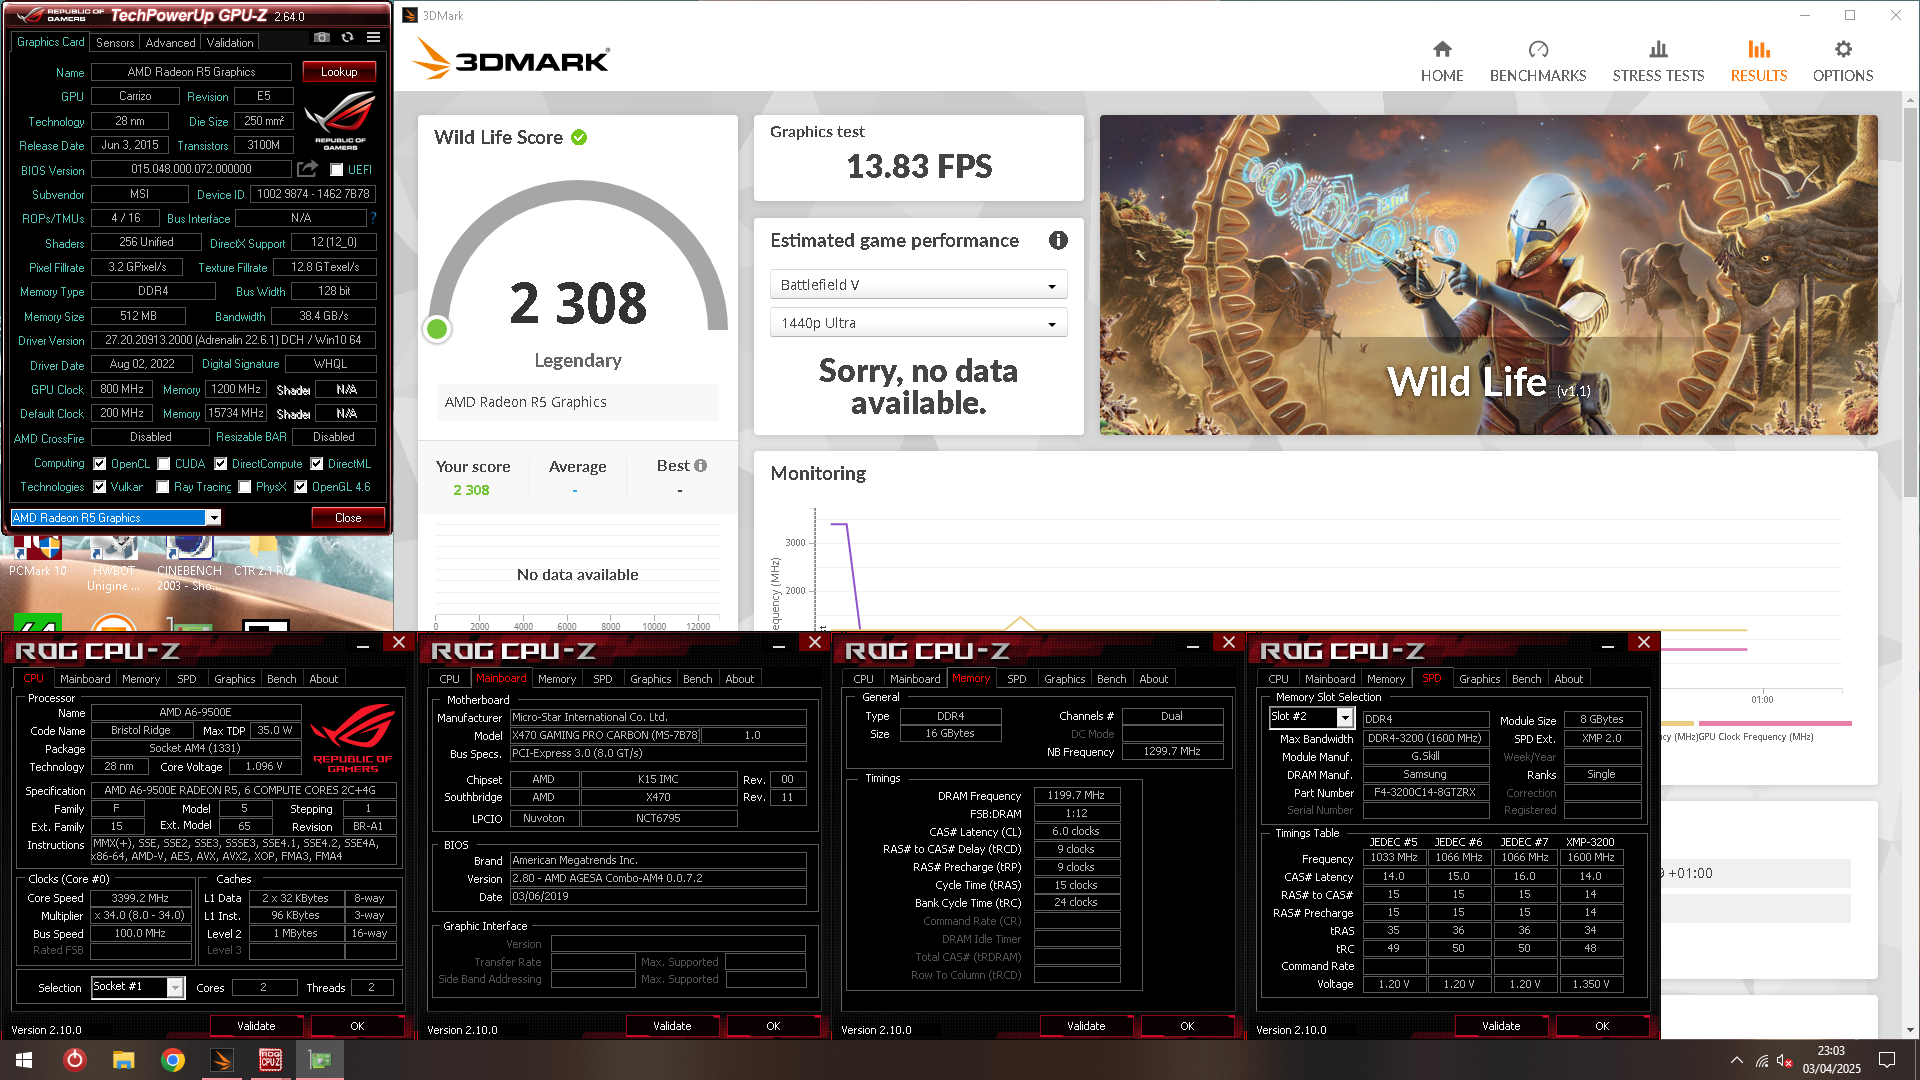Toggle the PhysX checkbox in GPU-Z
Screen dimensions: 1920x1080
tap(245, 487)
